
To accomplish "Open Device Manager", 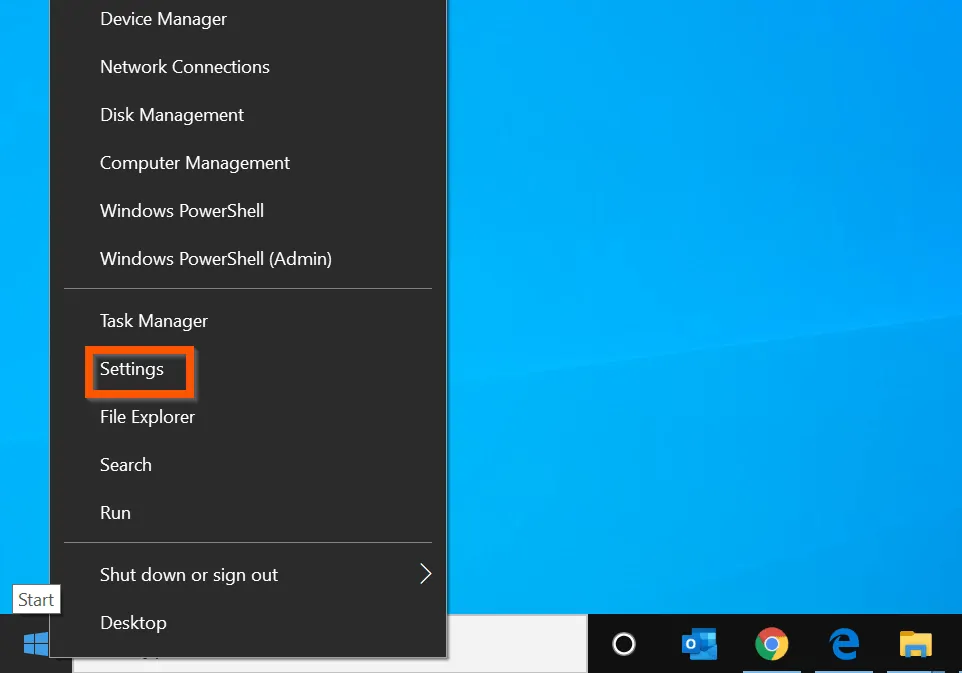I will click(x=163, y=18).
